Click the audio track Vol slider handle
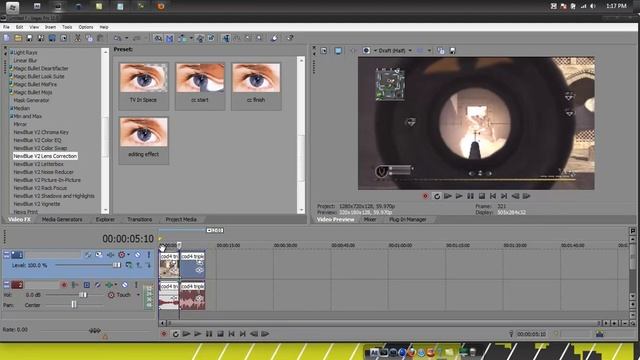The height and width of the screenshot is (360, 640). [x=83, y=295]
